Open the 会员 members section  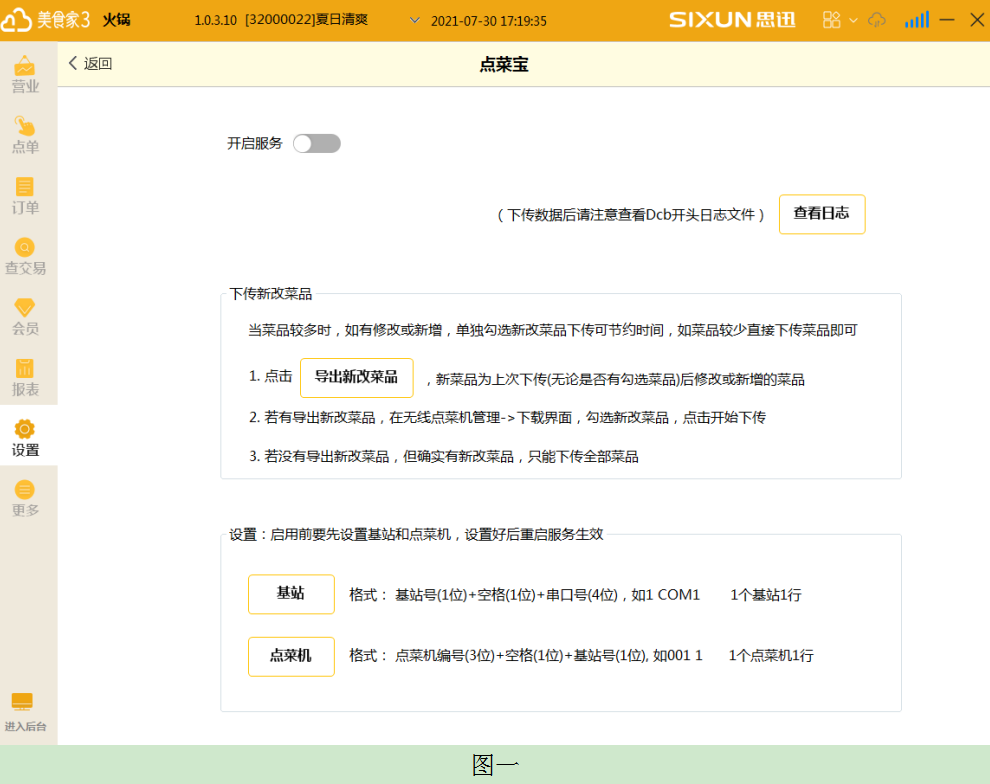click(25, 317)
